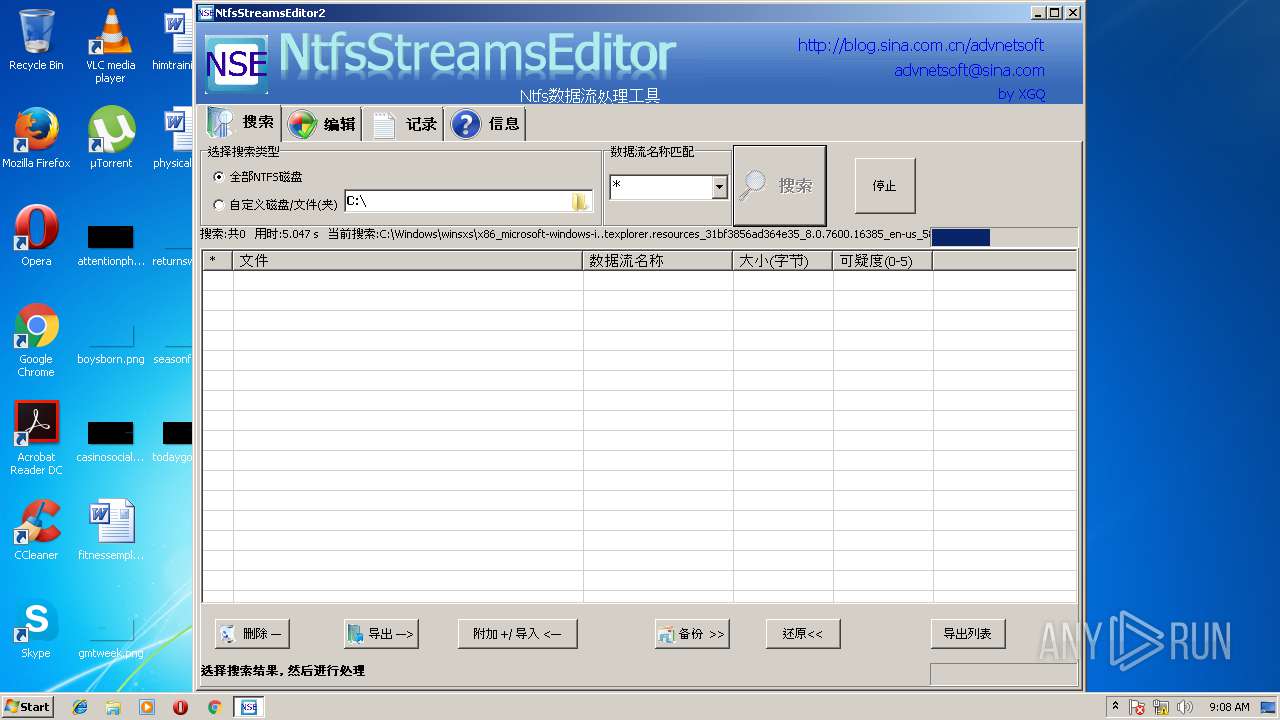Click the NSE logo icon in the banner
Image resolution: width=1280 pixels, height=720 pixels.
(x=237, y=65)
